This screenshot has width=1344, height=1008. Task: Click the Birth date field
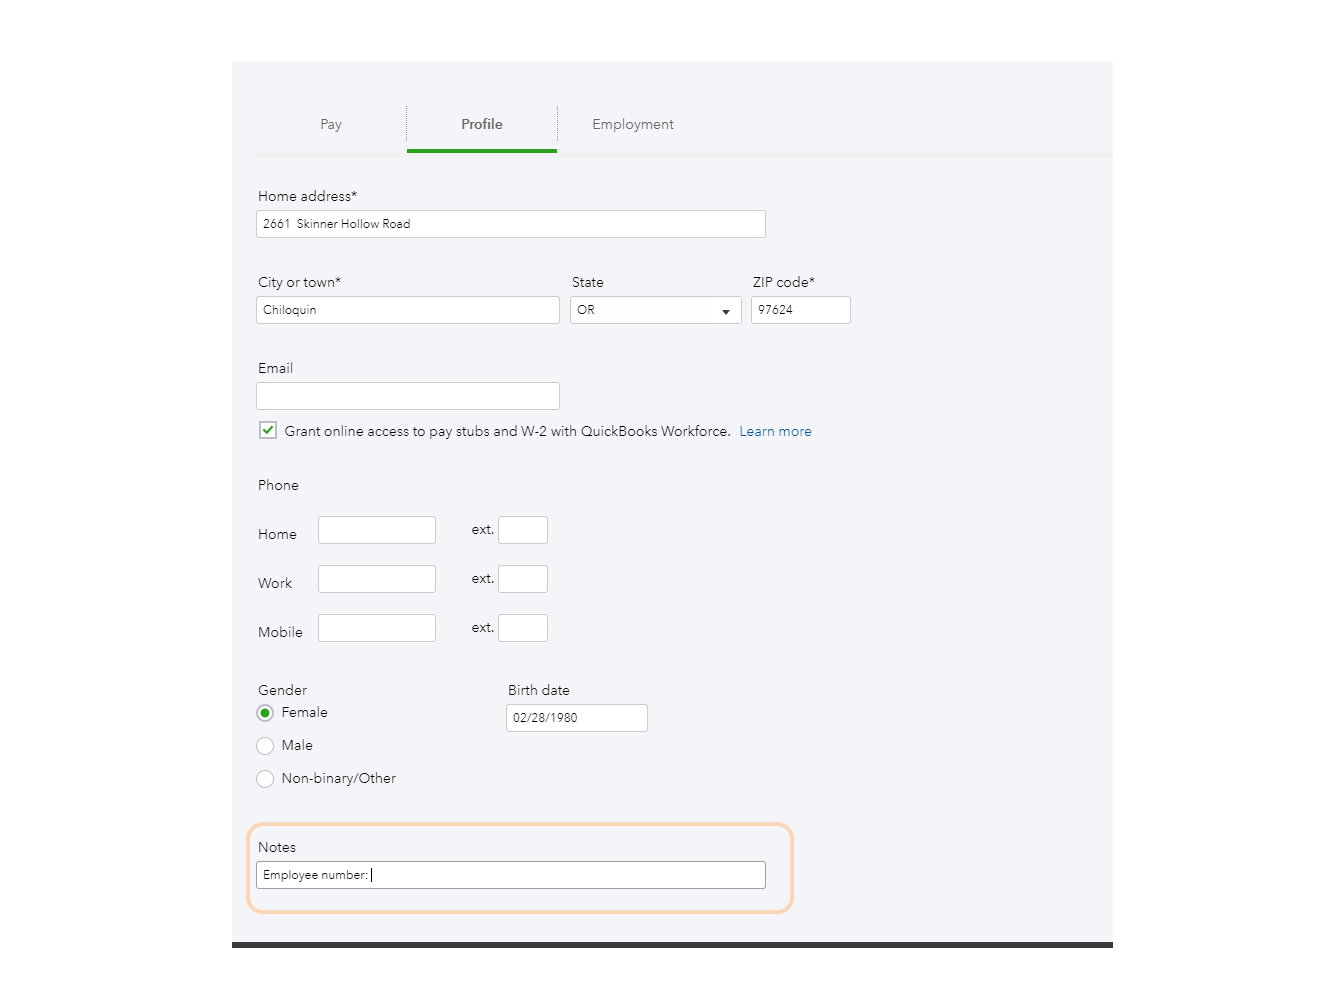576,717
